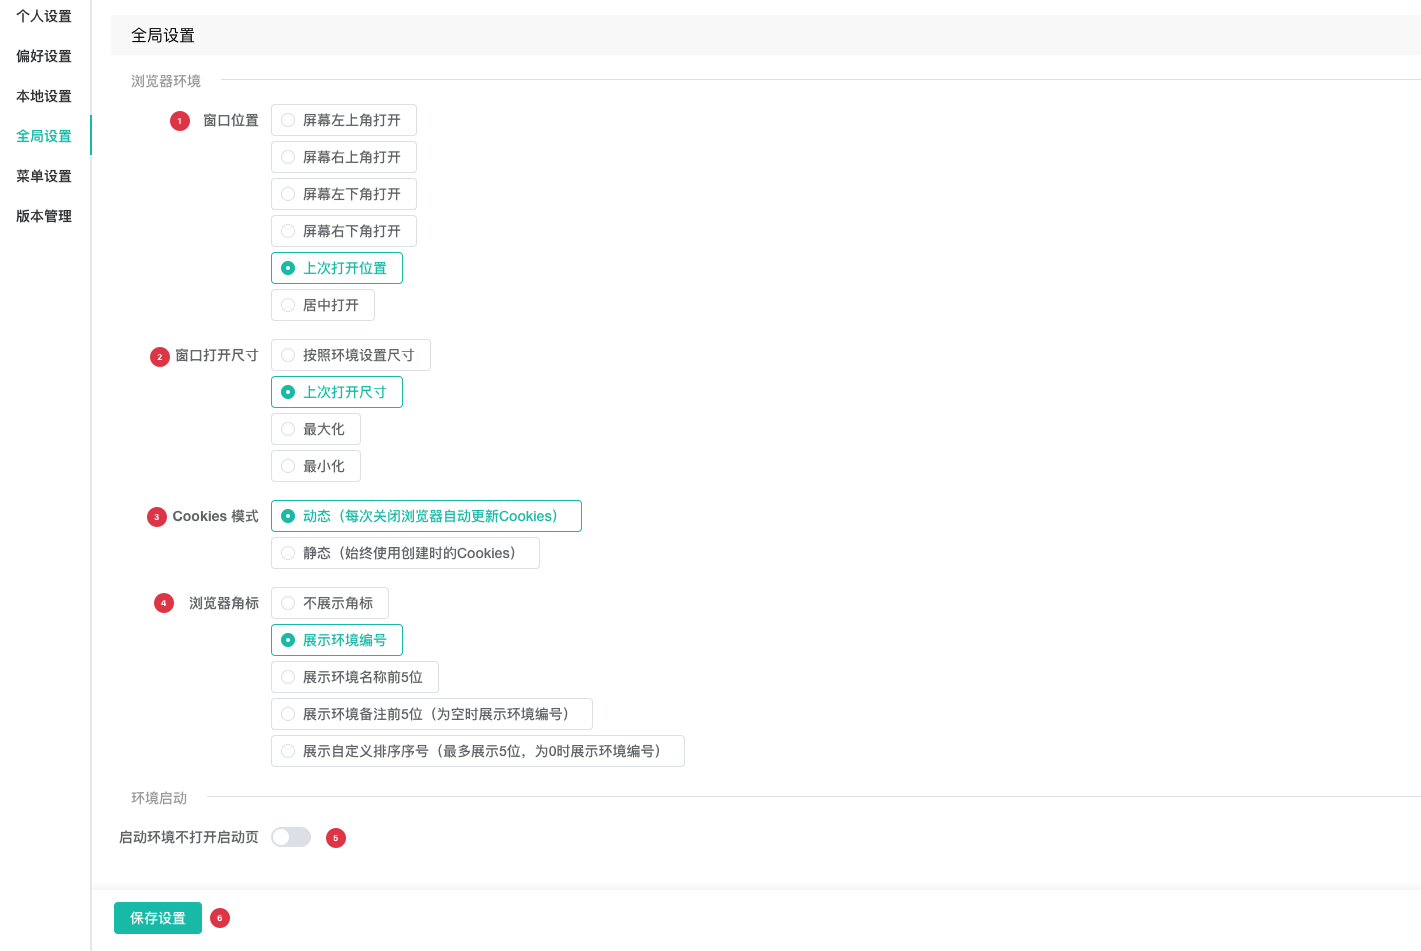Open 偏好设置 in the sidebar
This screenshot has height=951, width=1421.
pyautogui.click(x=44, y=56)
